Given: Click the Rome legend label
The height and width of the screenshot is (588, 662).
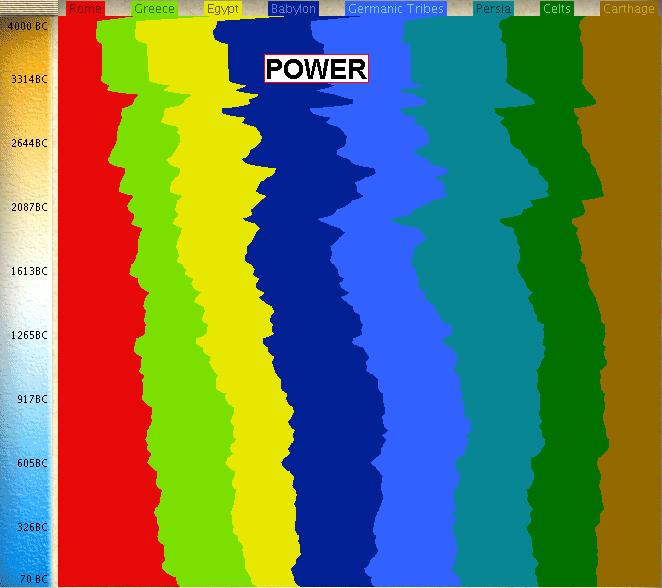Looking at the screenshot, I should pos(85,9).
